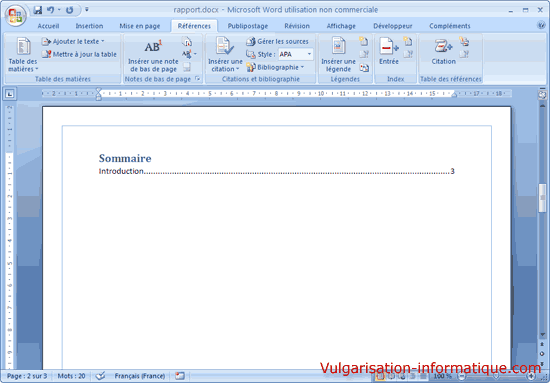Click the Mettre à jour la table button

(x=79, y=54)
